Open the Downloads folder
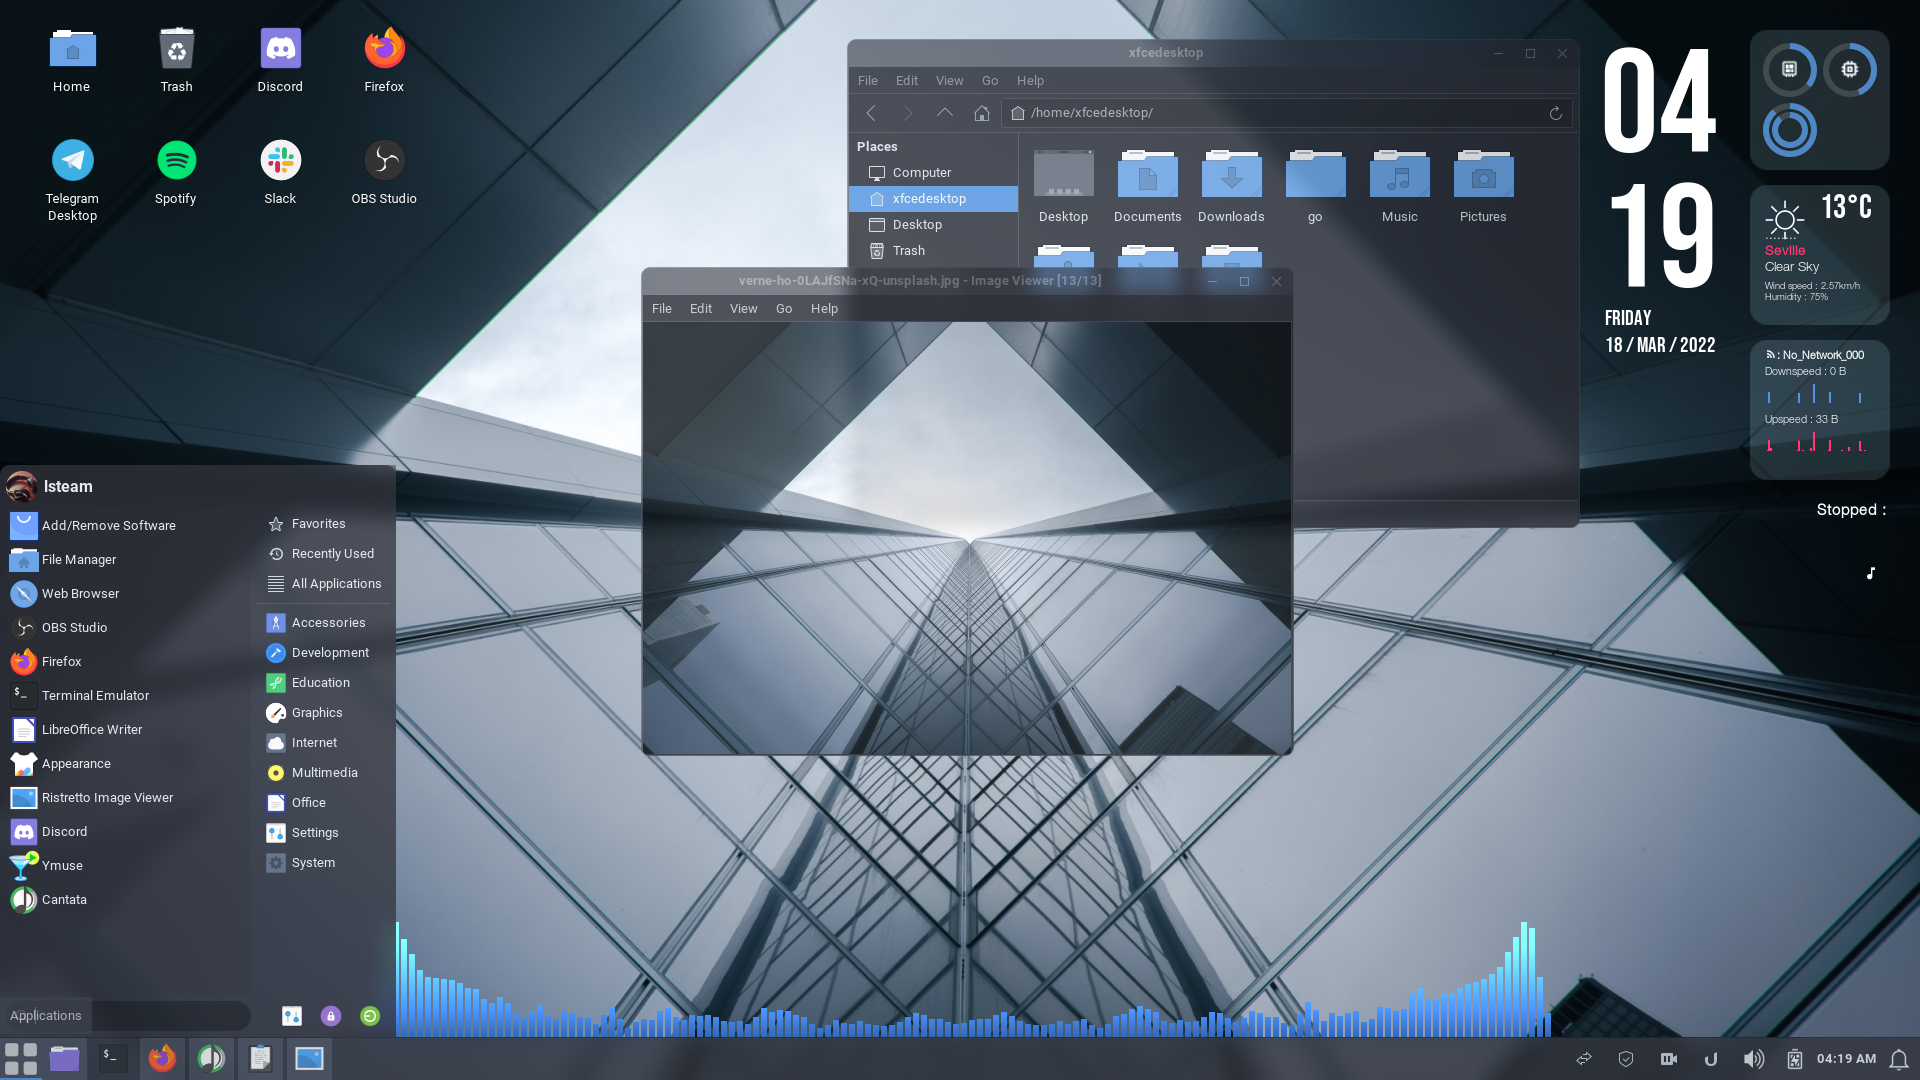 point(1231,187)
